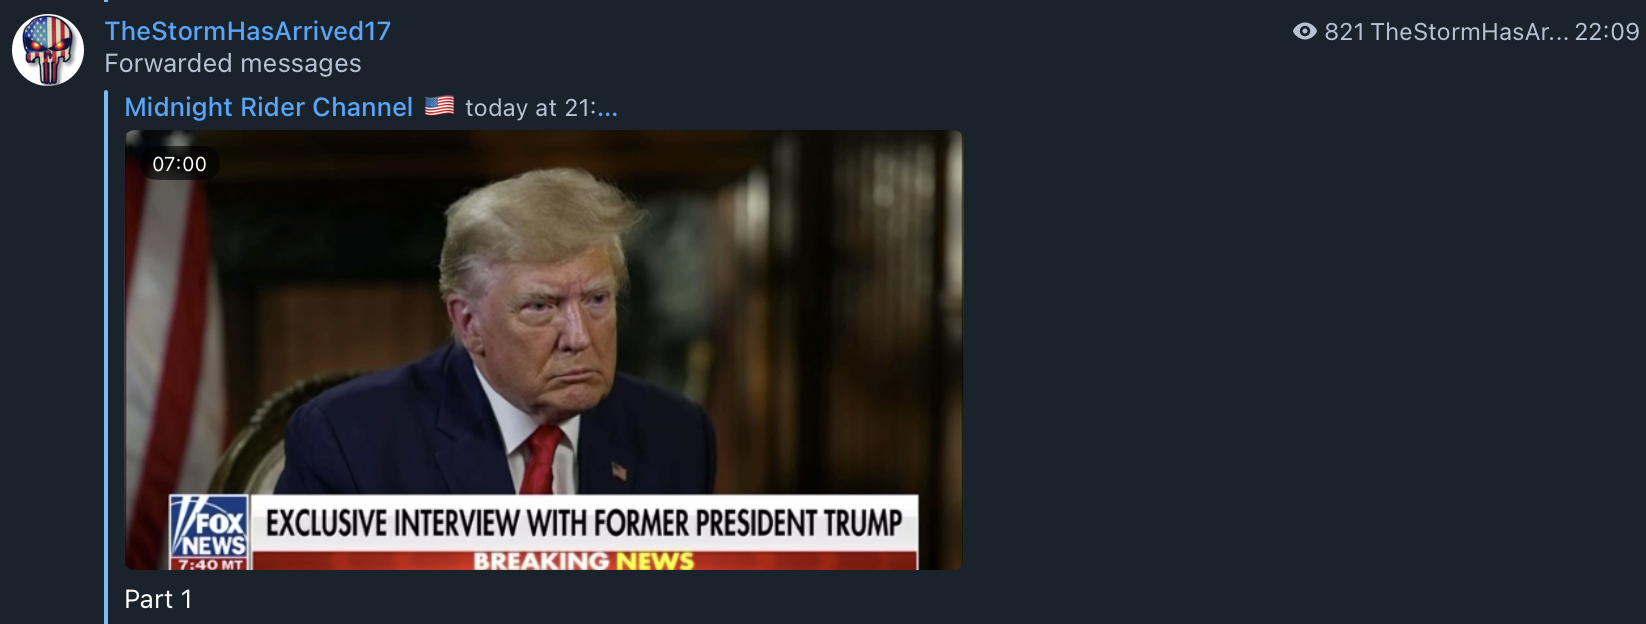Click the 22:09 message timestamp
1646x624 pixels.
(1607, 32)
